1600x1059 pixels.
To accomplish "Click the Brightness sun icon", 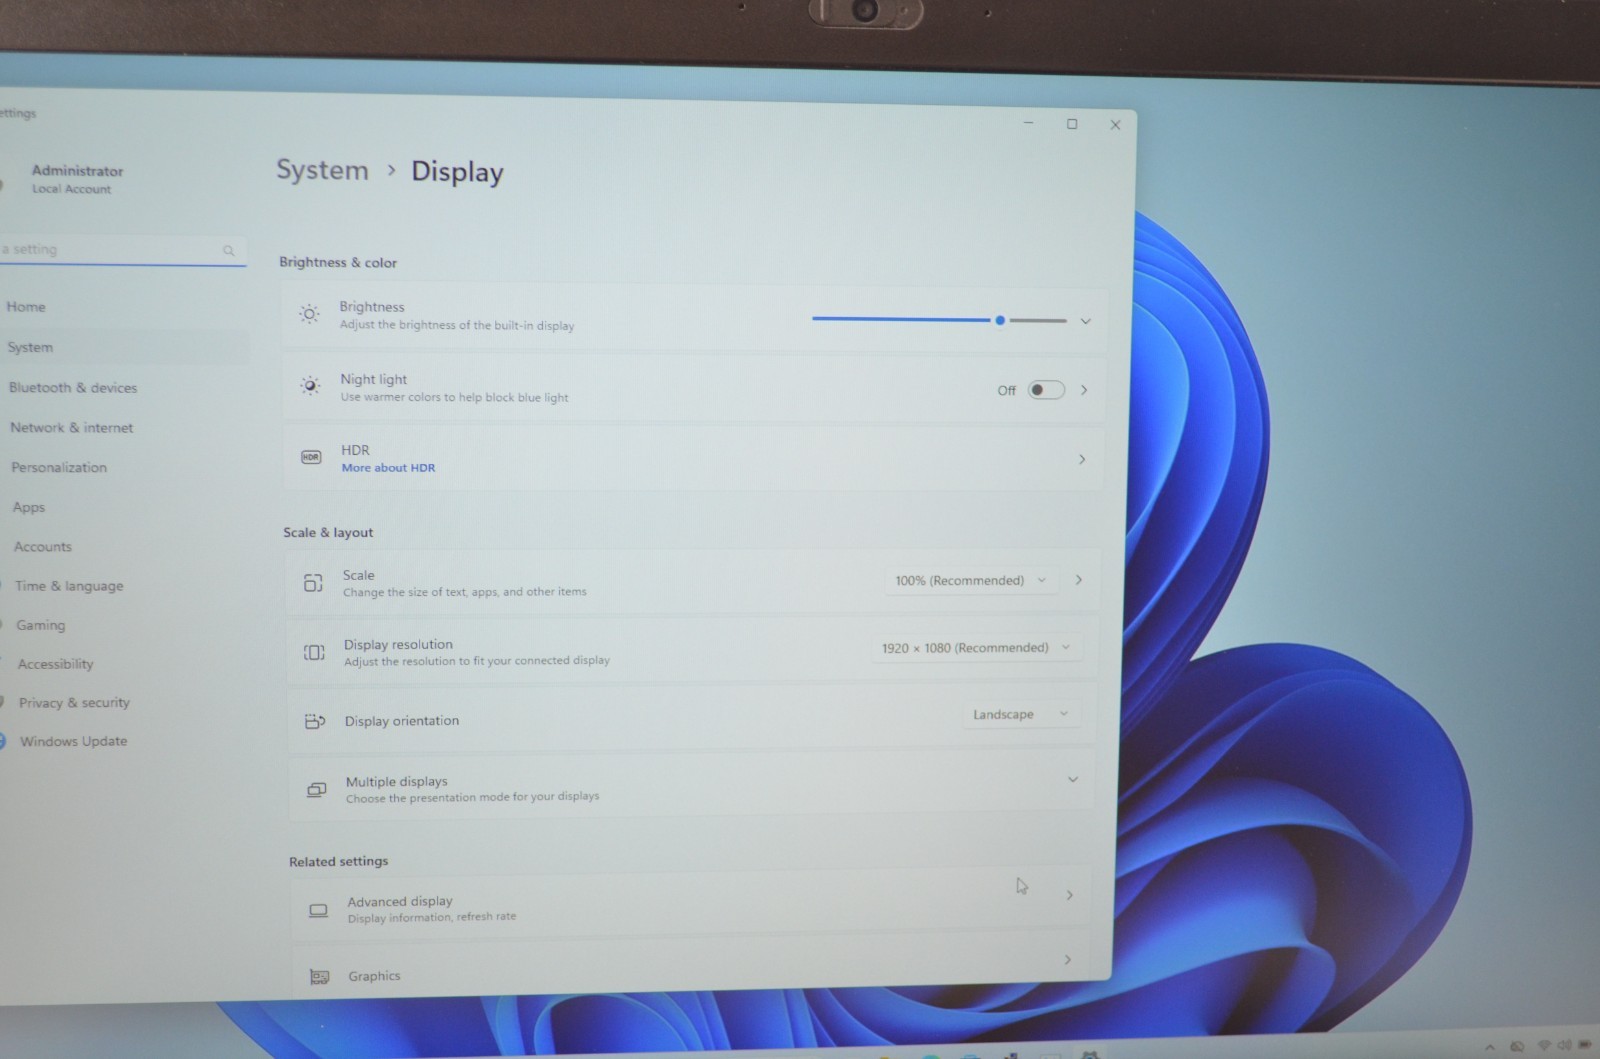I will 309,314.
